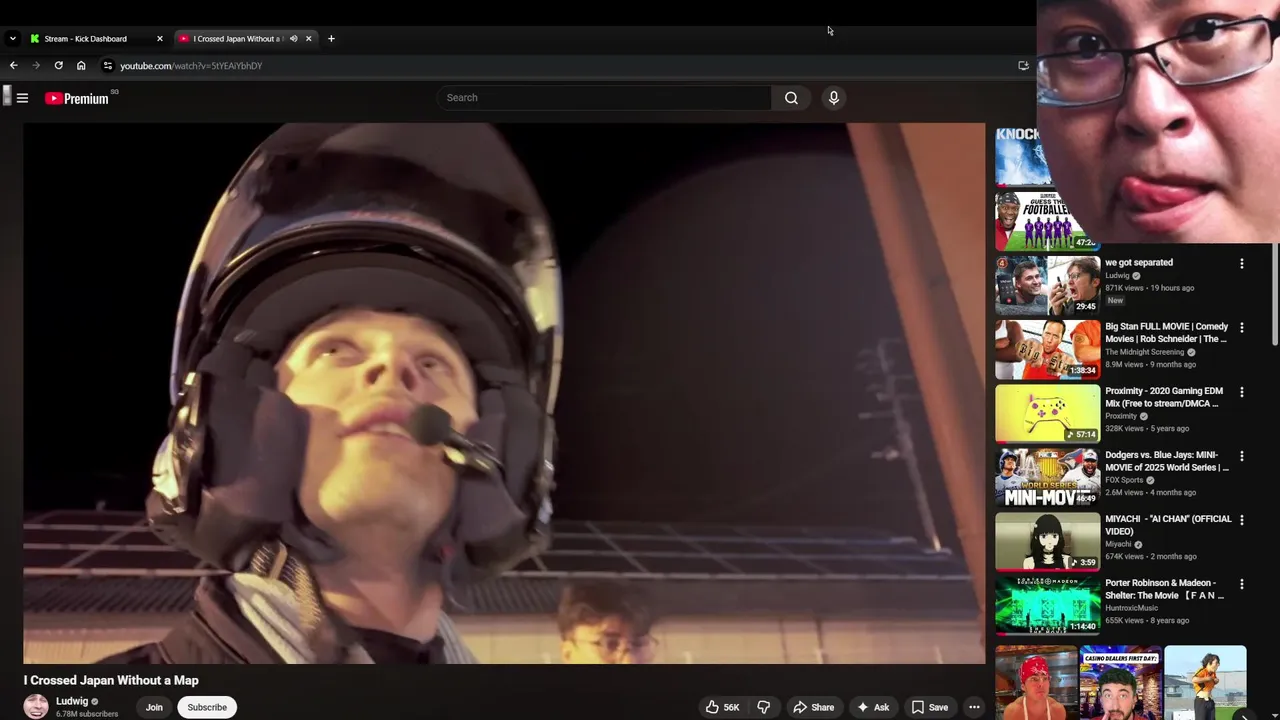The width and height of the screenshot is (1280, 720).
Task: Click the page vertical scrollbar
Action: point(1274,295)
